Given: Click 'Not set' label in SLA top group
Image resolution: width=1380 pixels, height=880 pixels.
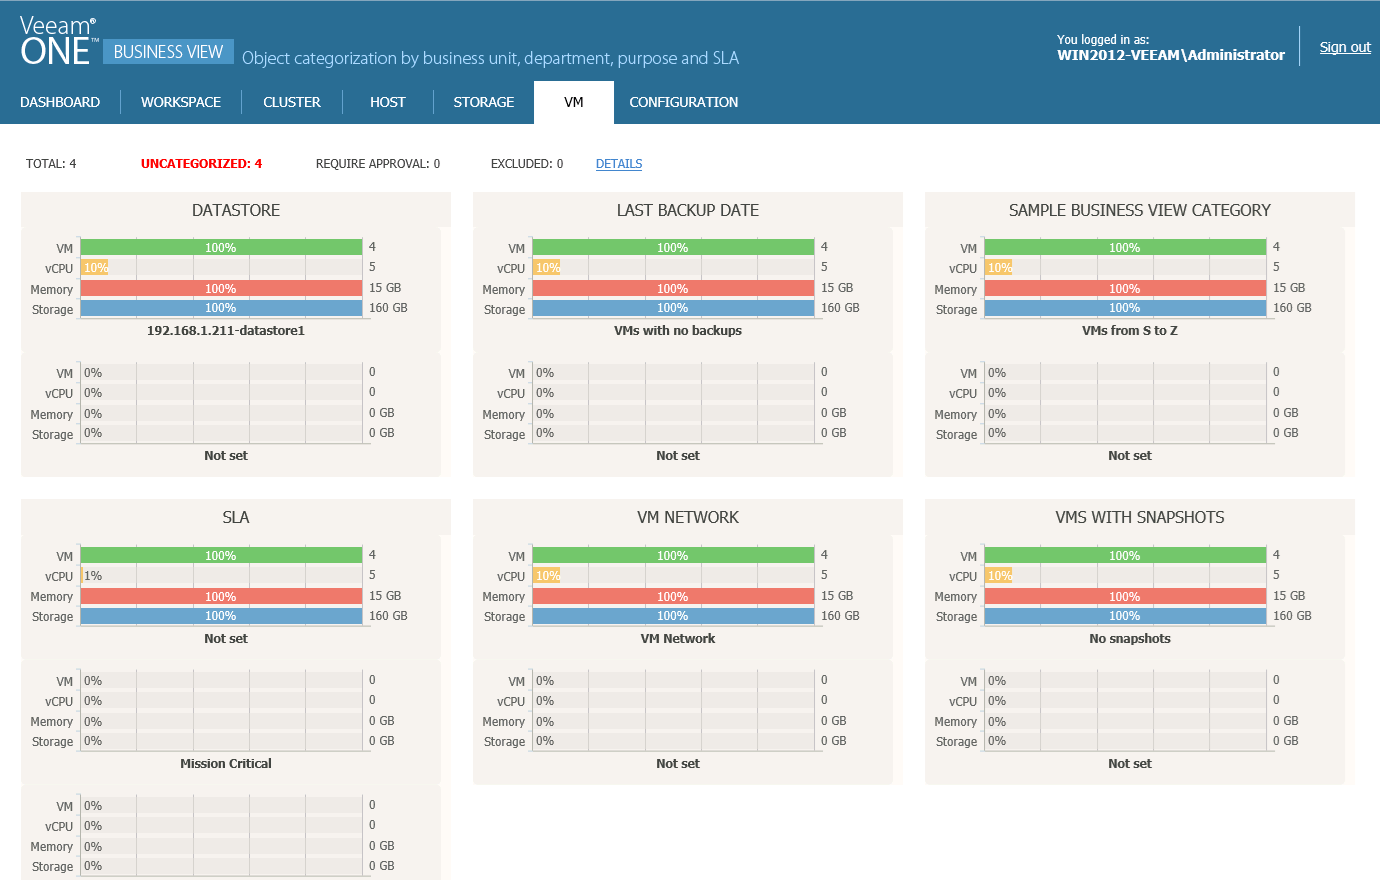Looking at the screenshot, I should point(226,639).
